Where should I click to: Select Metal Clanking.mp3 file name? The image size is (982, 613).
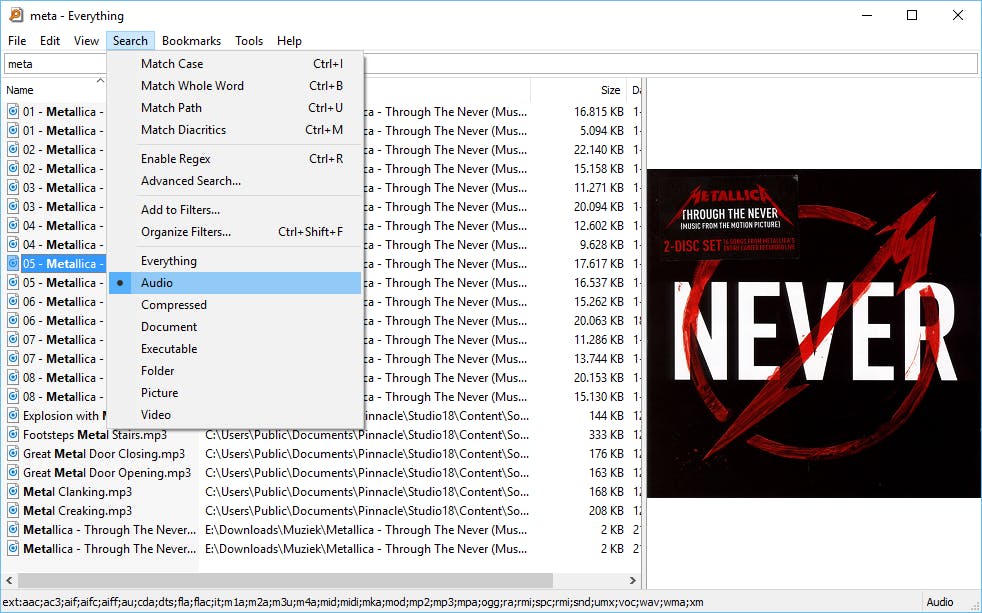point(78,492)
